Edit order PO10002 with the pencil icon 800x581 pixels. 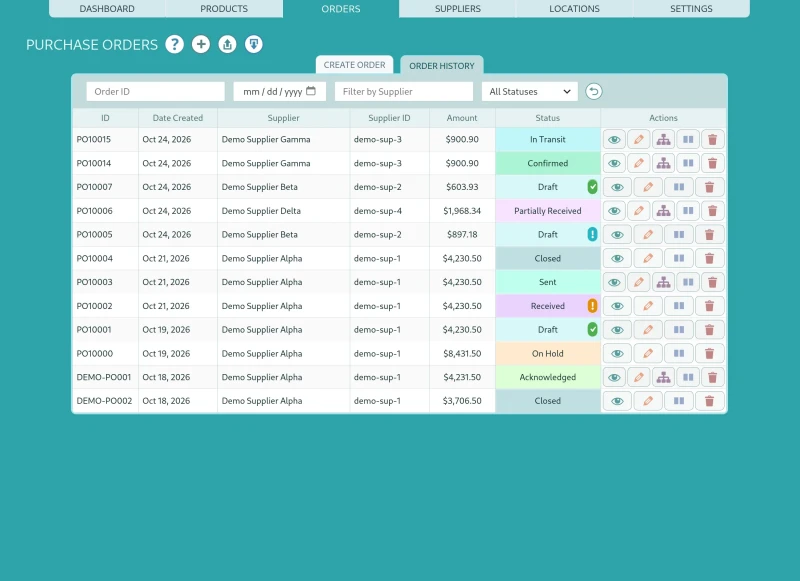(648, 306)
